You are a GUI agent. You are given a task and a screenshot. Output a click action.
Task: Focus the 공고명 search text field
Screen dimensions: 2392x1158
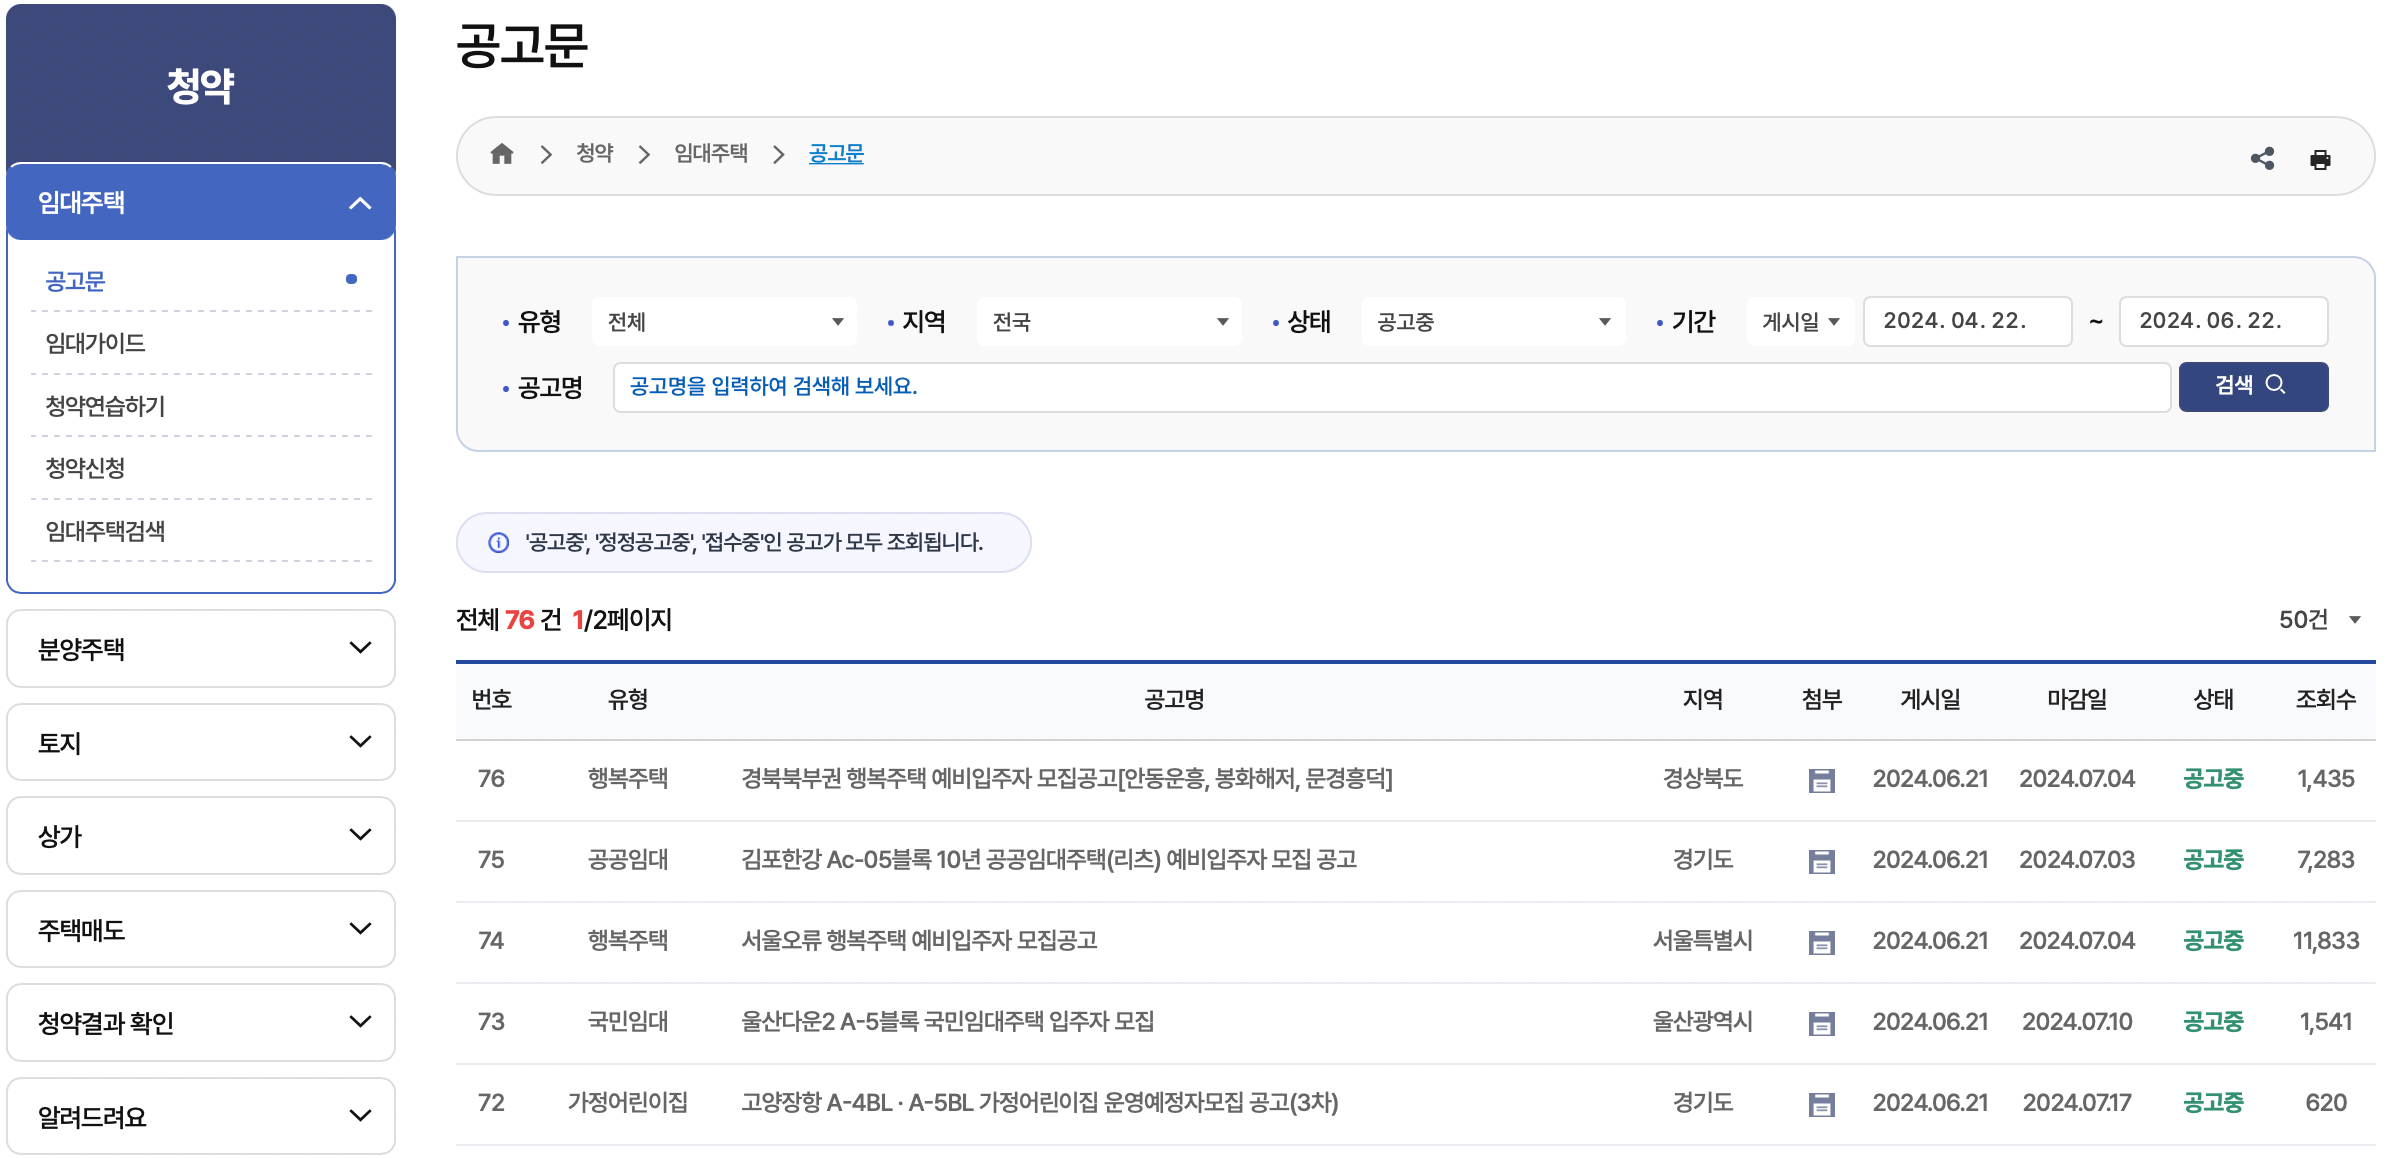pos(1390,387)
